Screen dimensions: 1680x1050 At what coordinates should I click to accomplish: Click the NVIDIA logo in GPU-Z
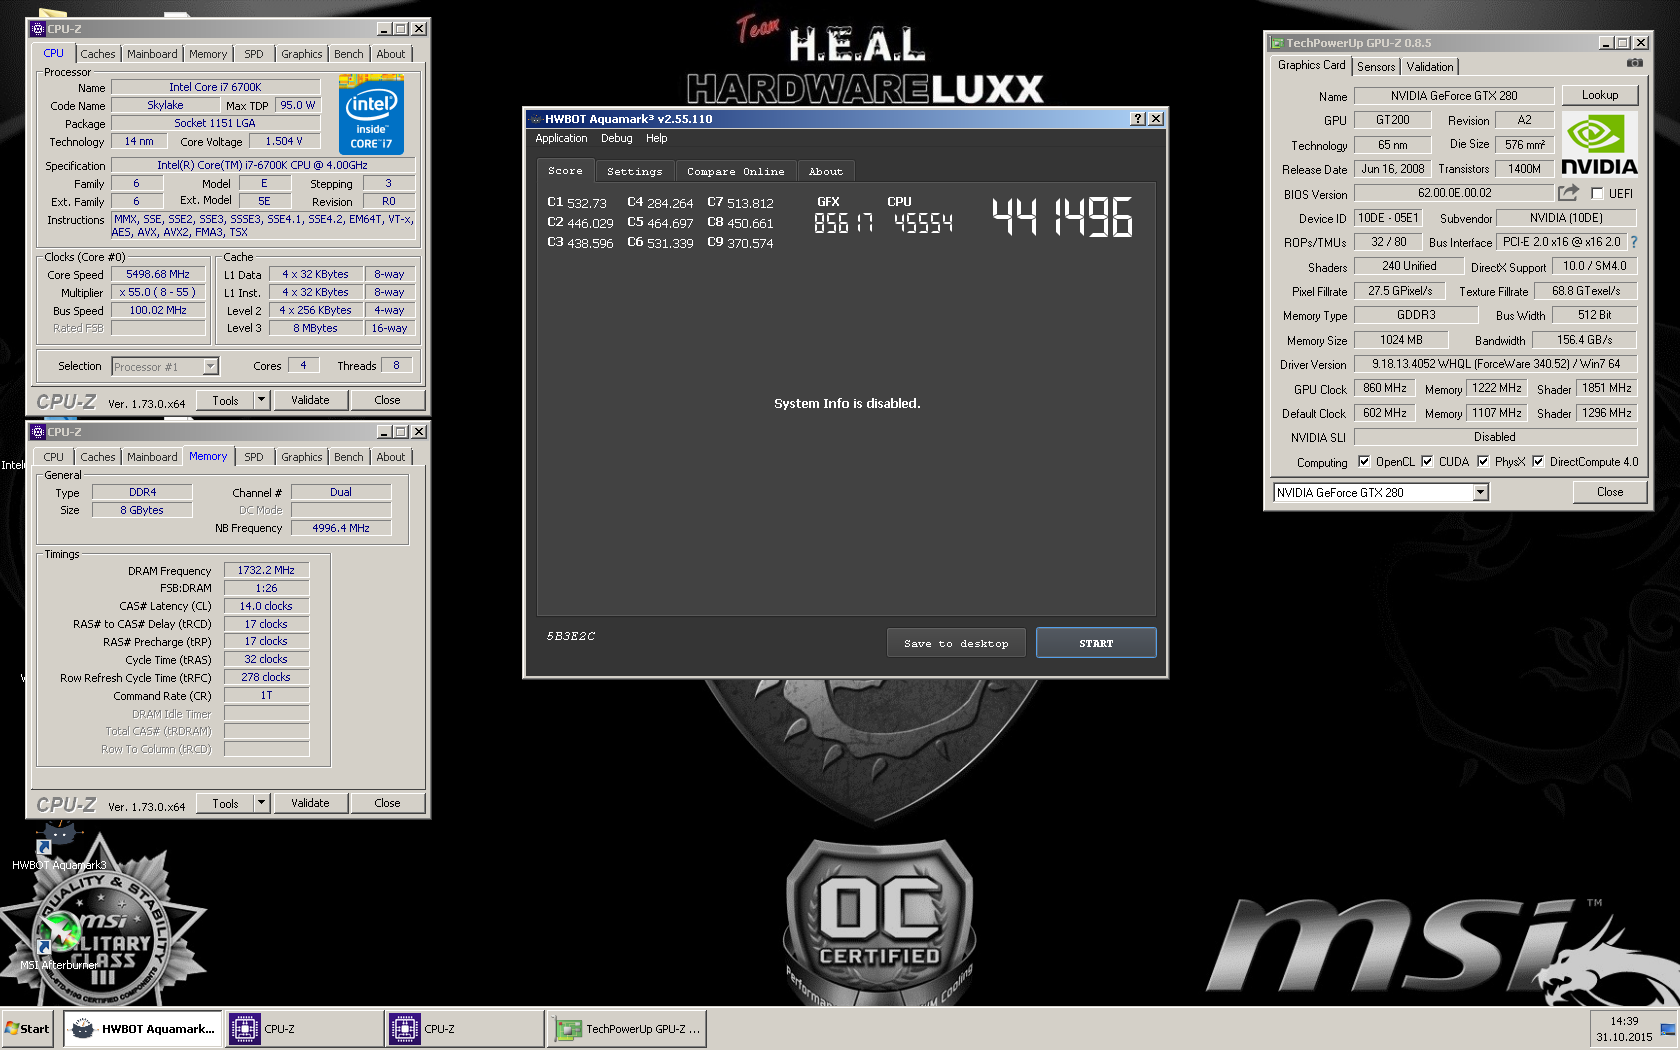(1600, 143)
